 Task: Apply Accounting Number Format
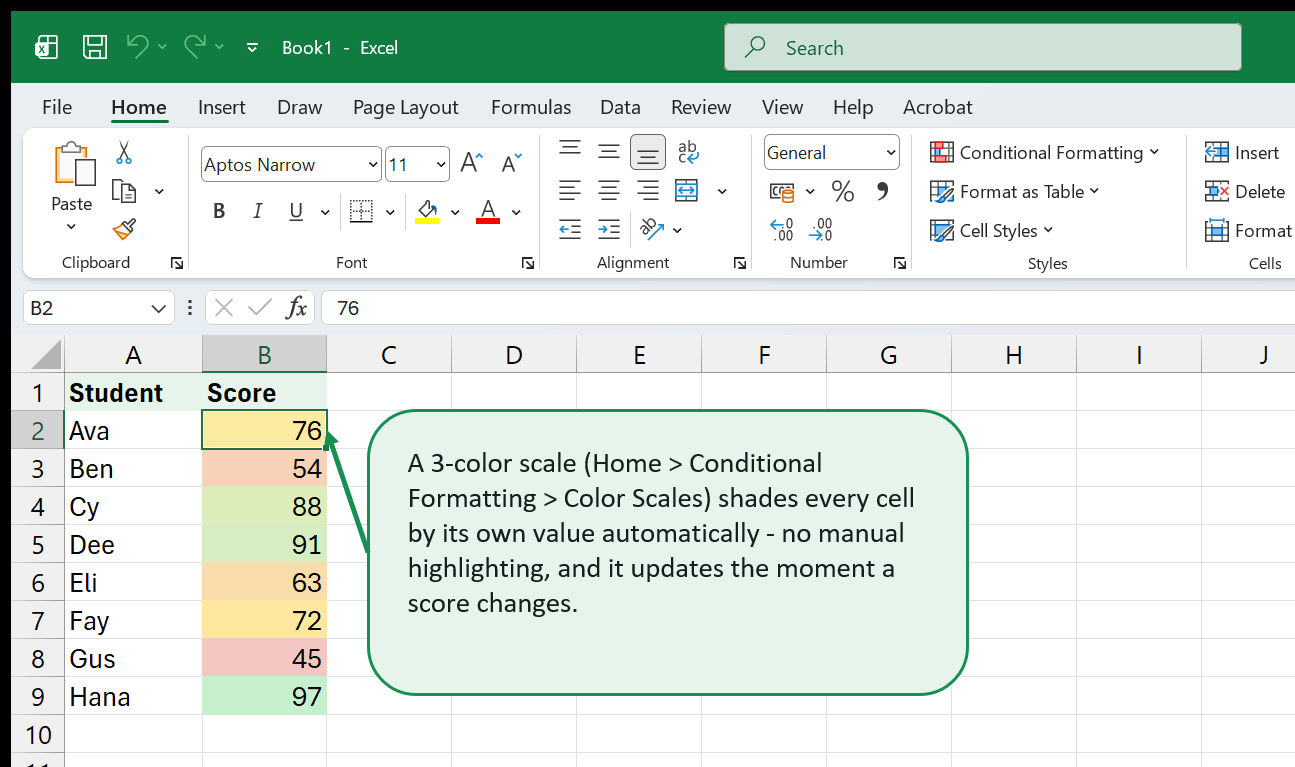click(782, 191)
